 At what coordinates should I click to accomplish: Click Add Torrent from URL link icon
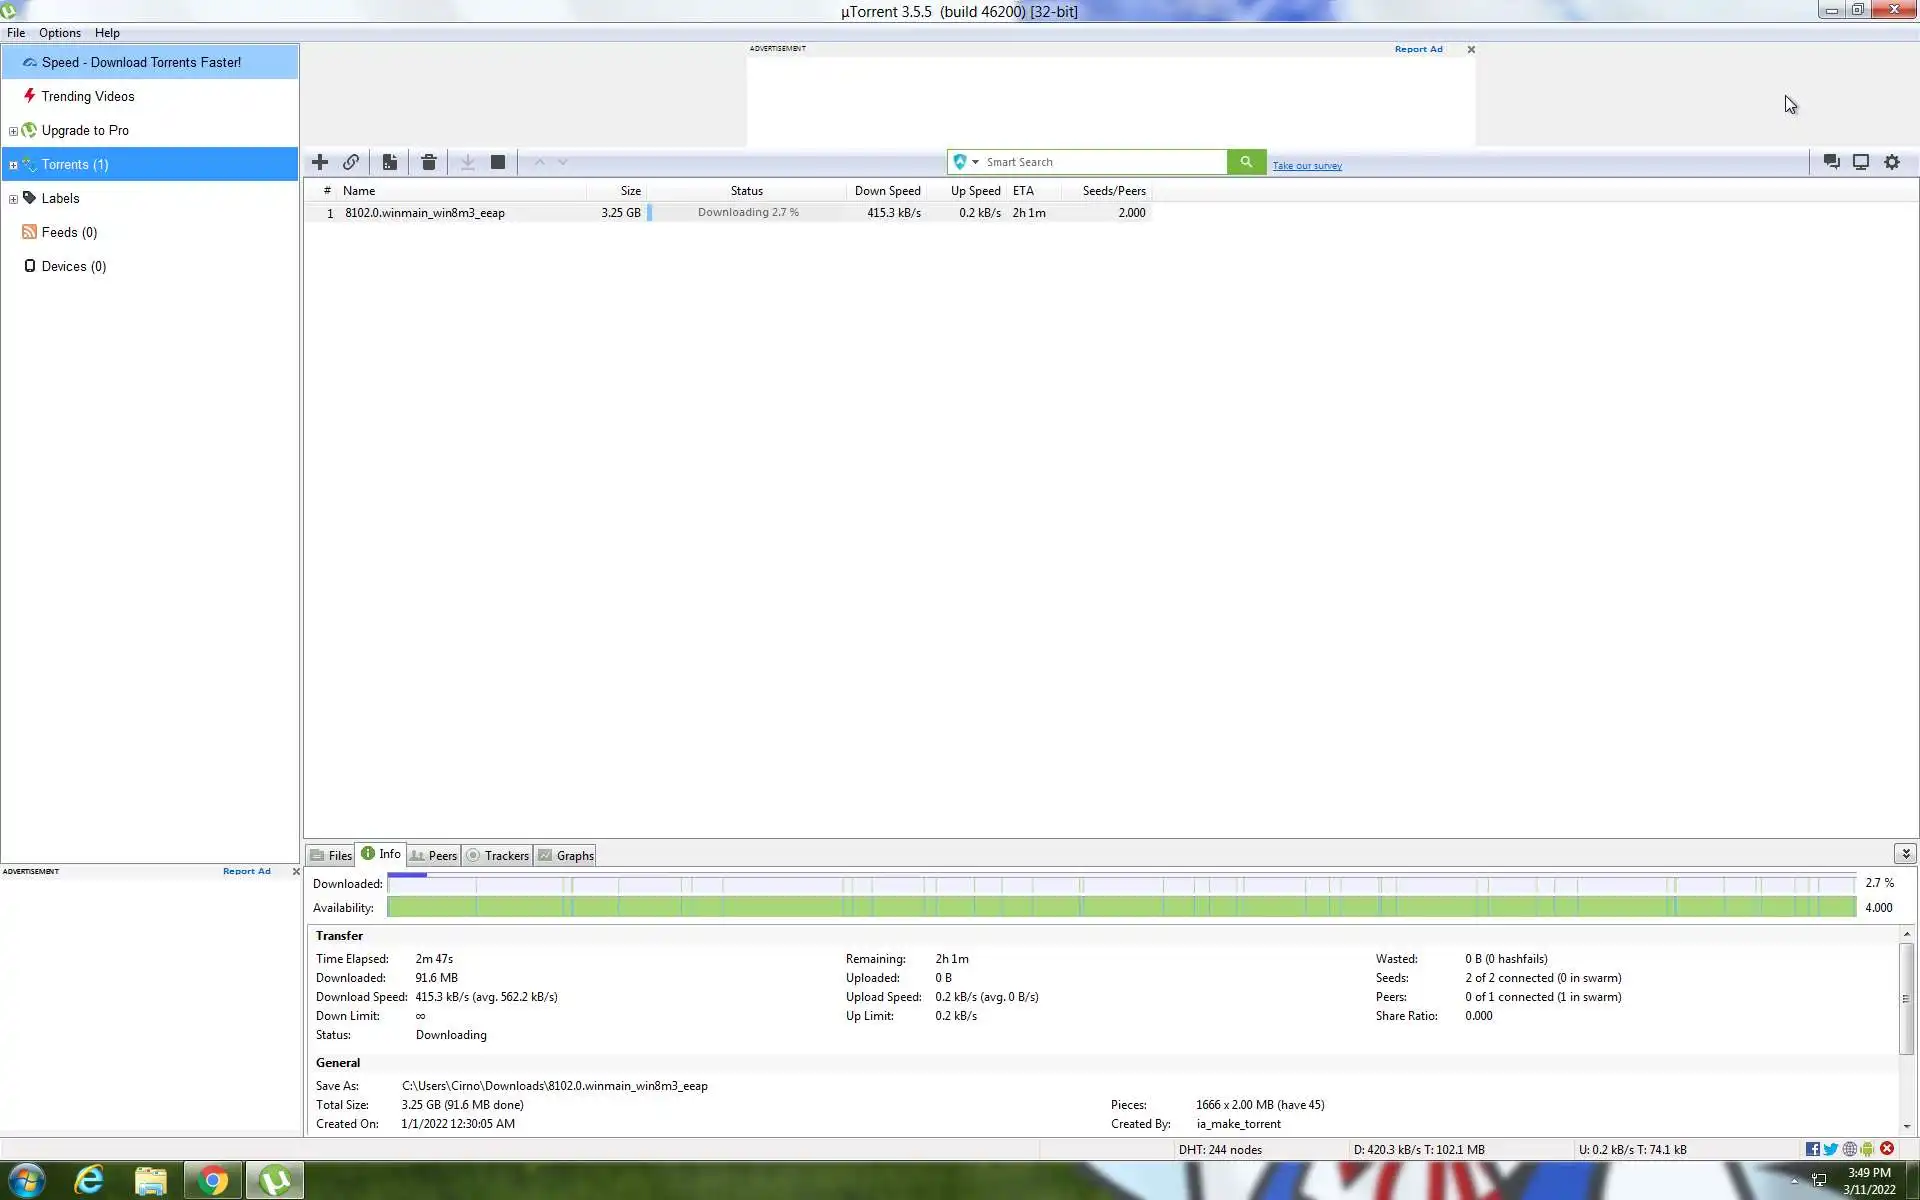[351, 162]
